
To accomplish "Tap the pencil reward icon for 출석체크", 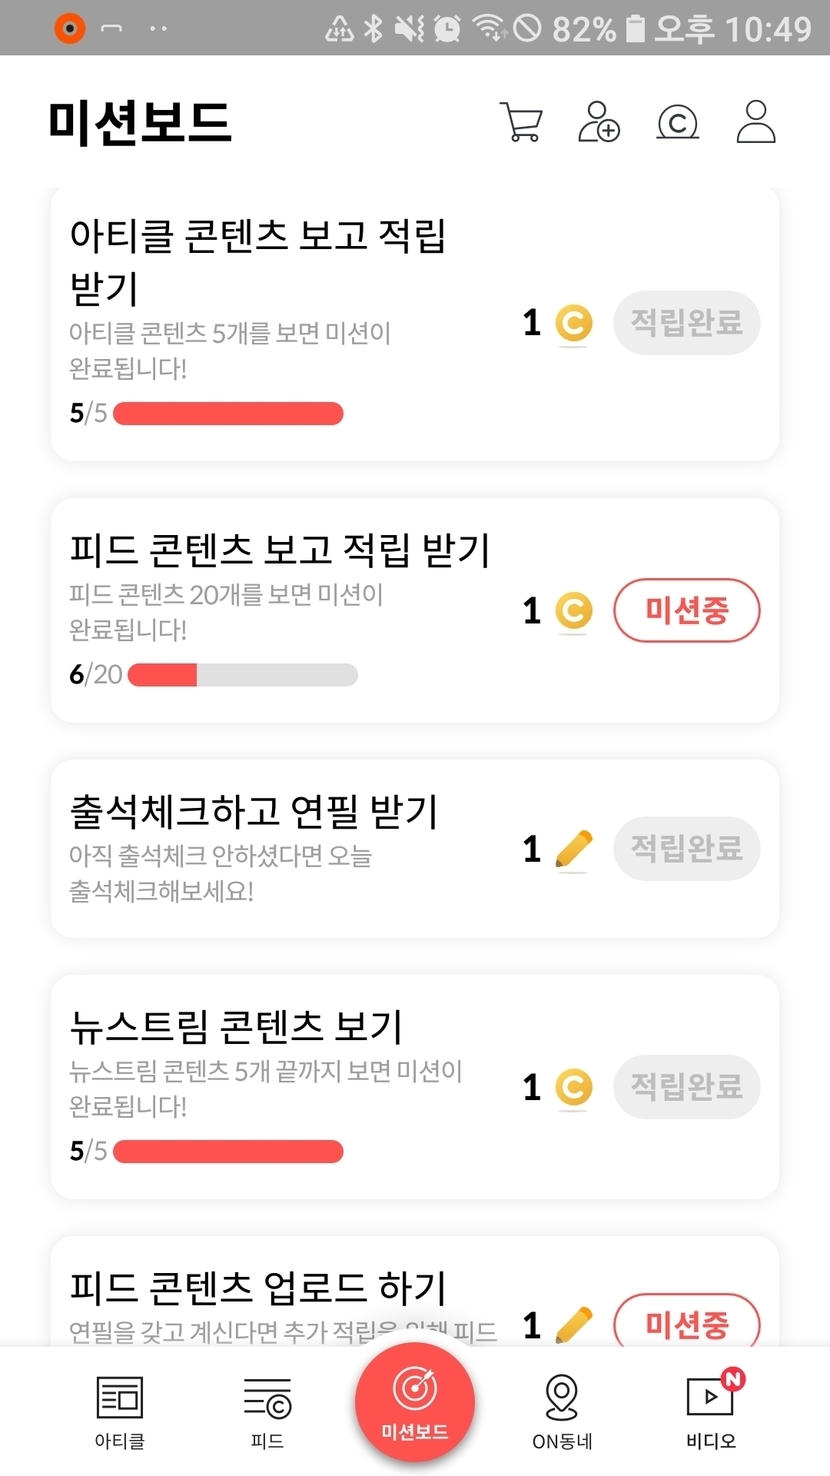I will pos(573,850).
